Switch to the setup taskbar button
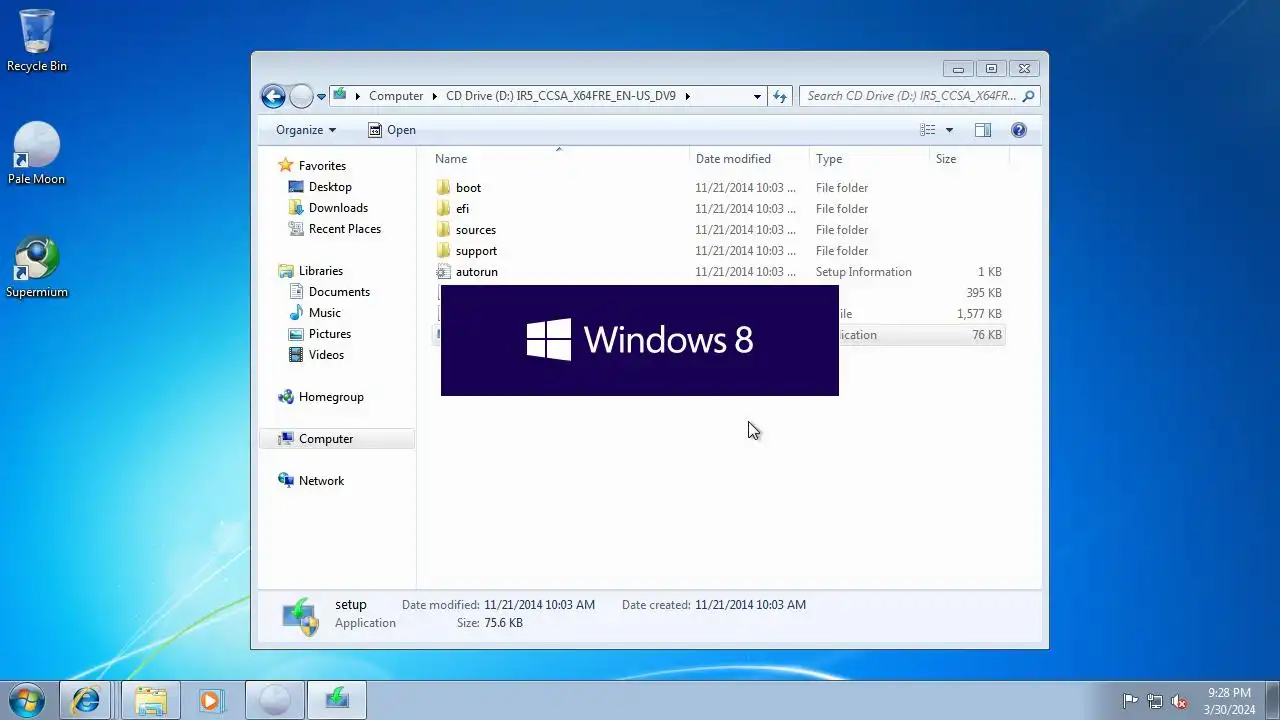 [x=337, y=700]
